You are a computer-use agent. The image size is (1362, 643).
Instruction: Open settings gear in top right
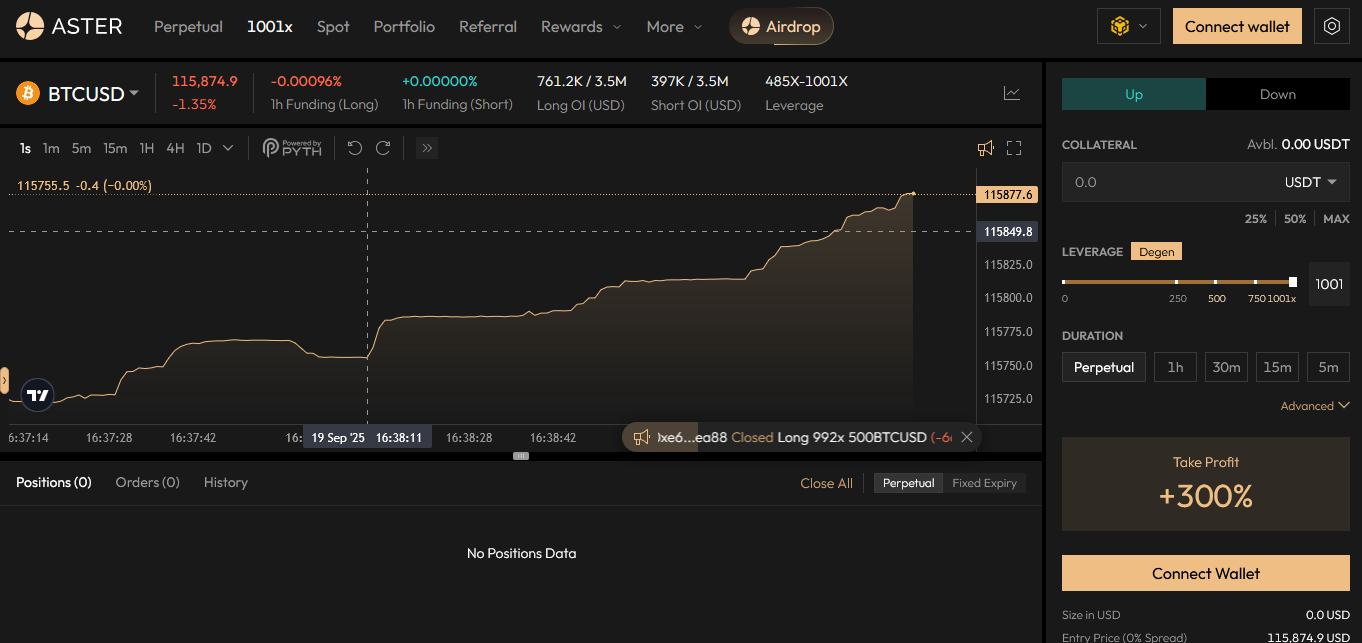pyautogui.click(x=1332, y=25)
